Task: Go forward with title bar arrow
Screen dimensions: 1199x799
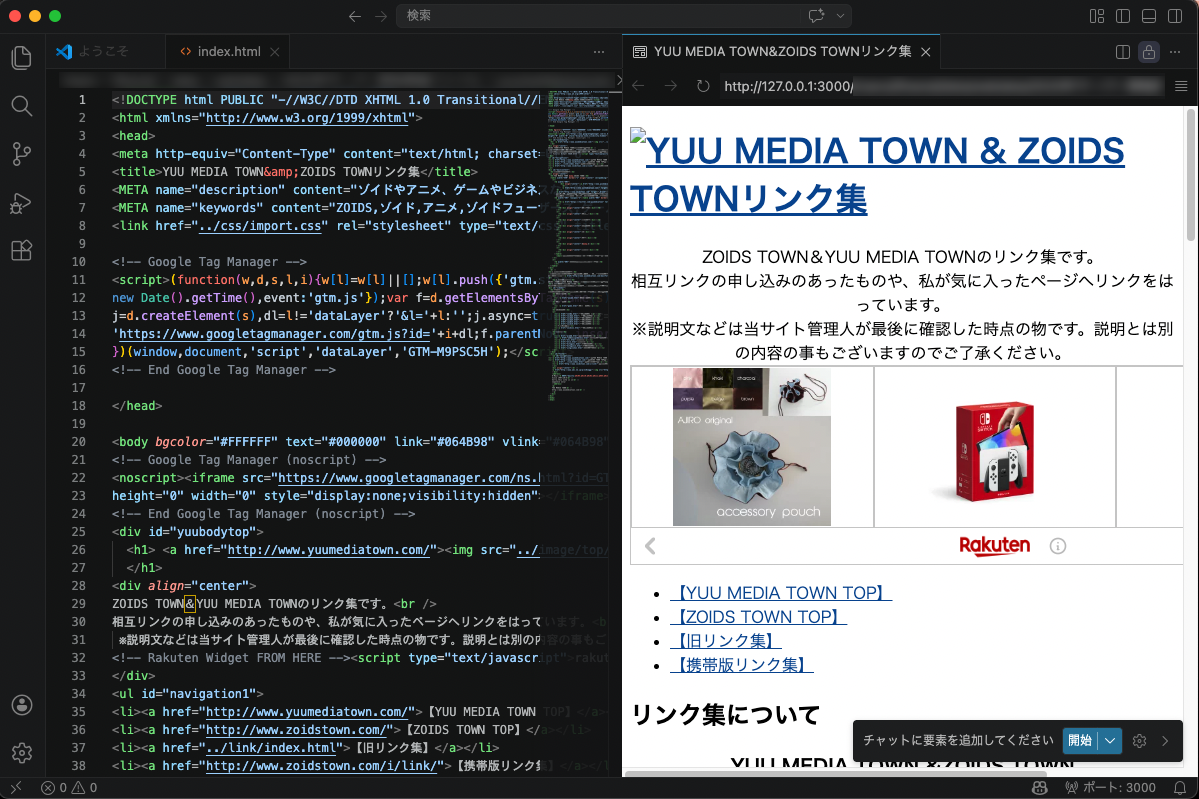Action: (x=381, y=16)
